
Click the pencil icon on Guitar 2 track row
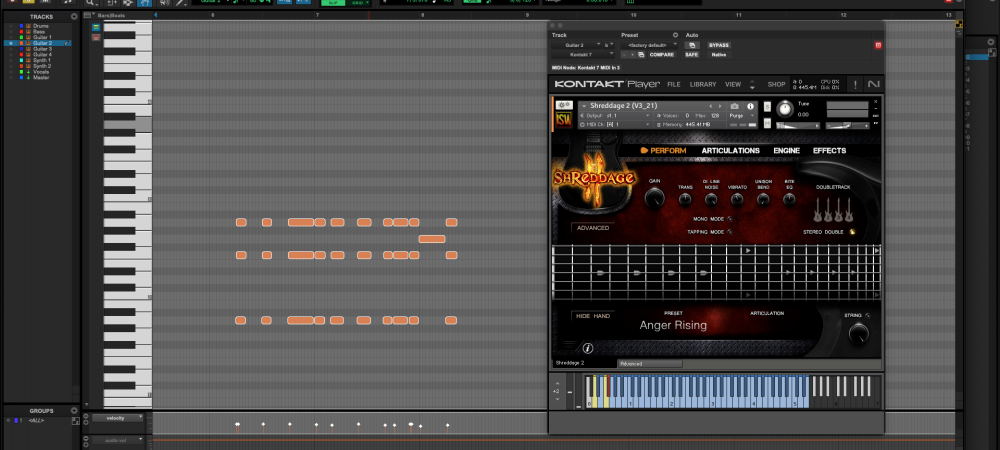[x=66, y=43]
